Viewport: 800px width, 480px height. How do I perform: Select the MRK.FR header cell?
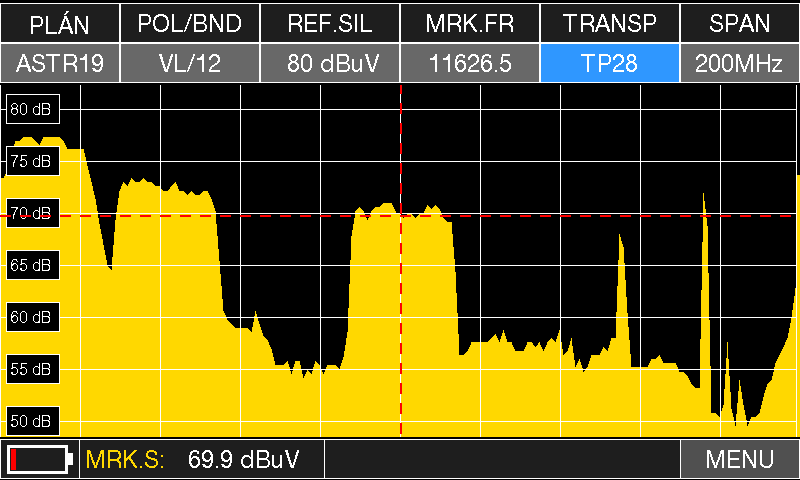click(470, 23)
